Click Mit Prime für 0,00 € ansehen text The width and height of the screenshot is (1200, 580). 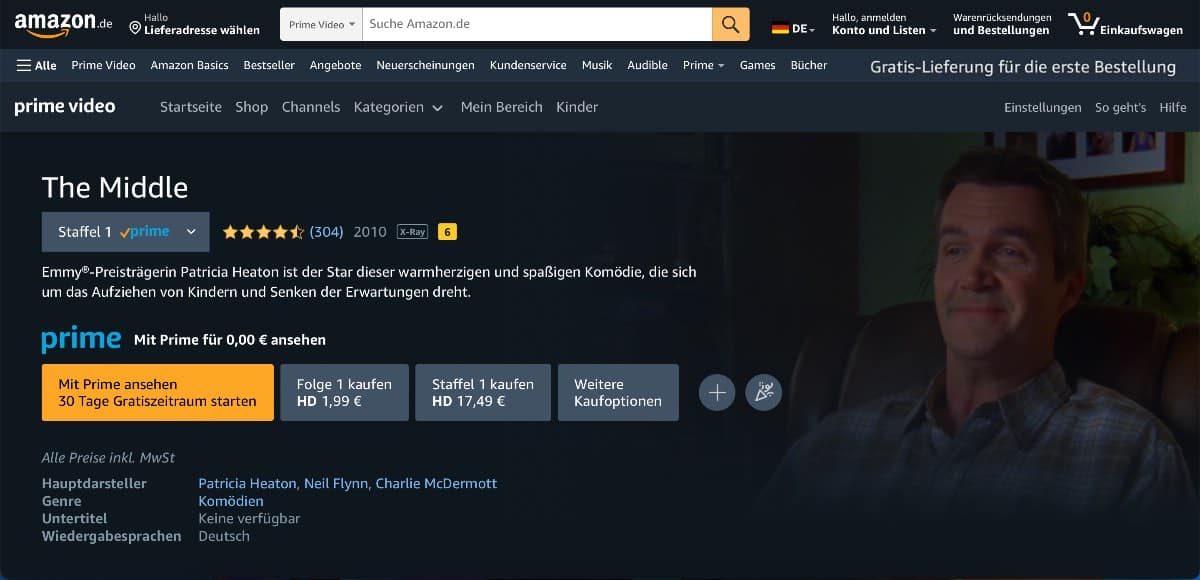[x=230, y=340]
